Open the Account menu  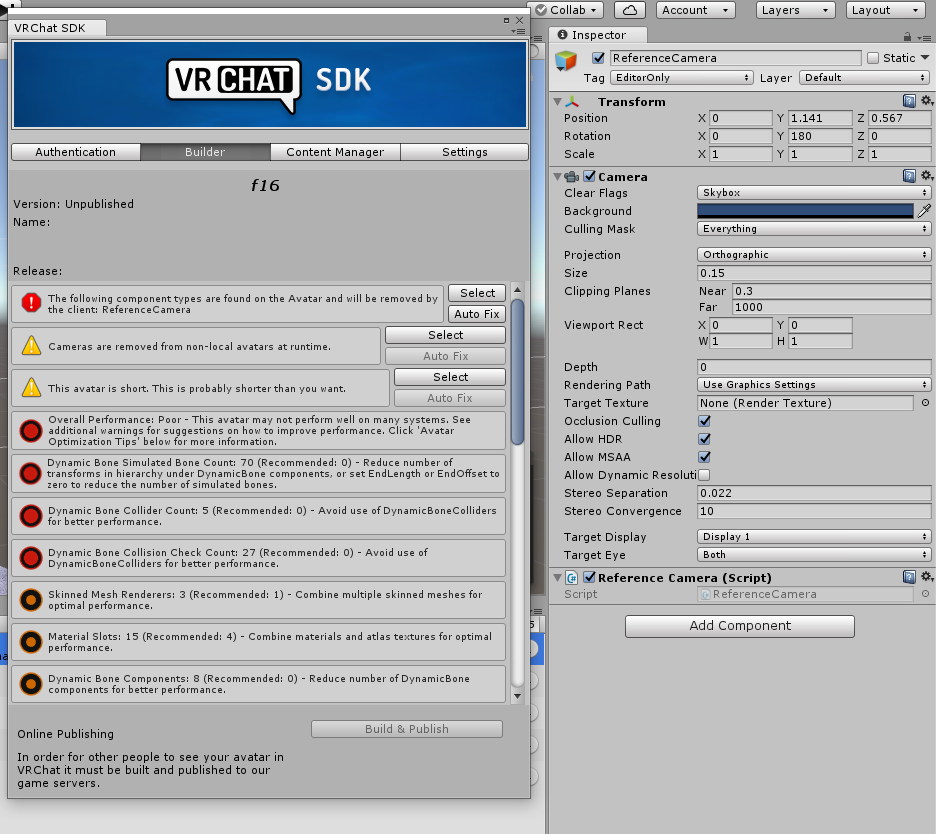click(695, 10)
